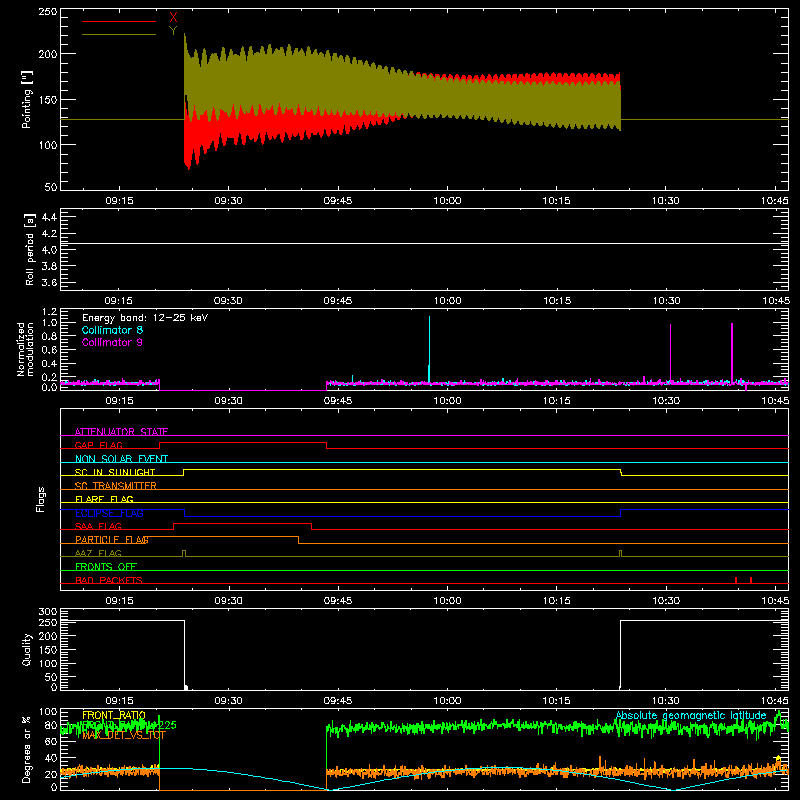This screenshot has width=800, height=800.
Task: Click the red X legend label
Action: coord(173,18)
